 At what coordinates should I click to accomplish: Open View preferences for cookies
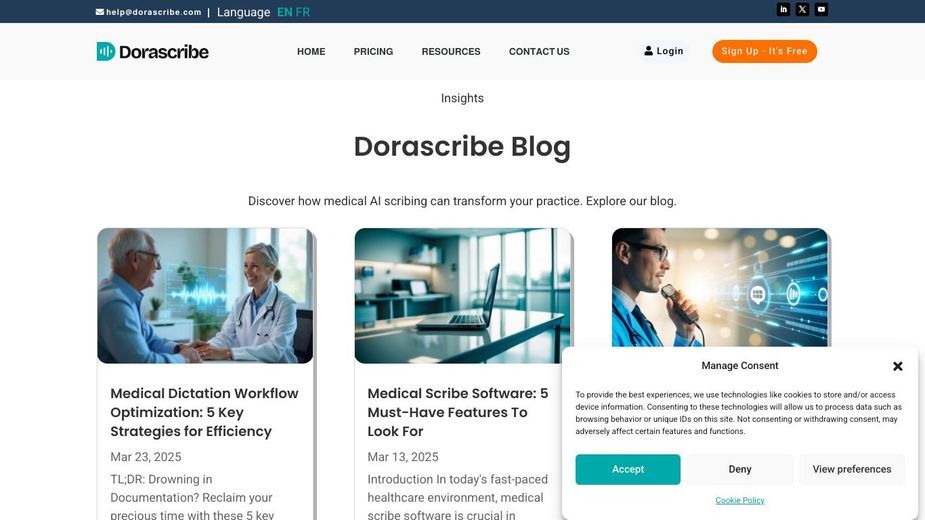point(851,469)
